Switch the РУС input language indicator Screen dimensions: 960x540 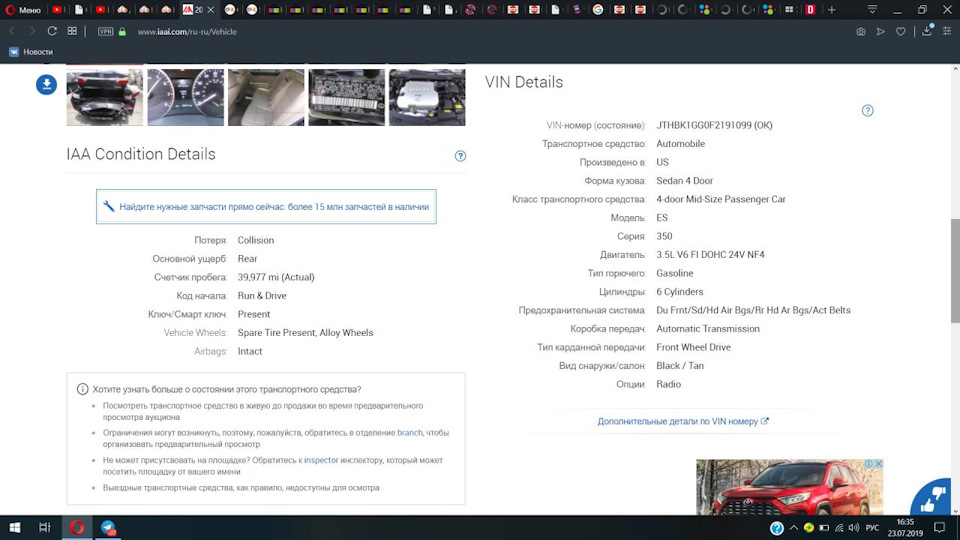(872, 528)
